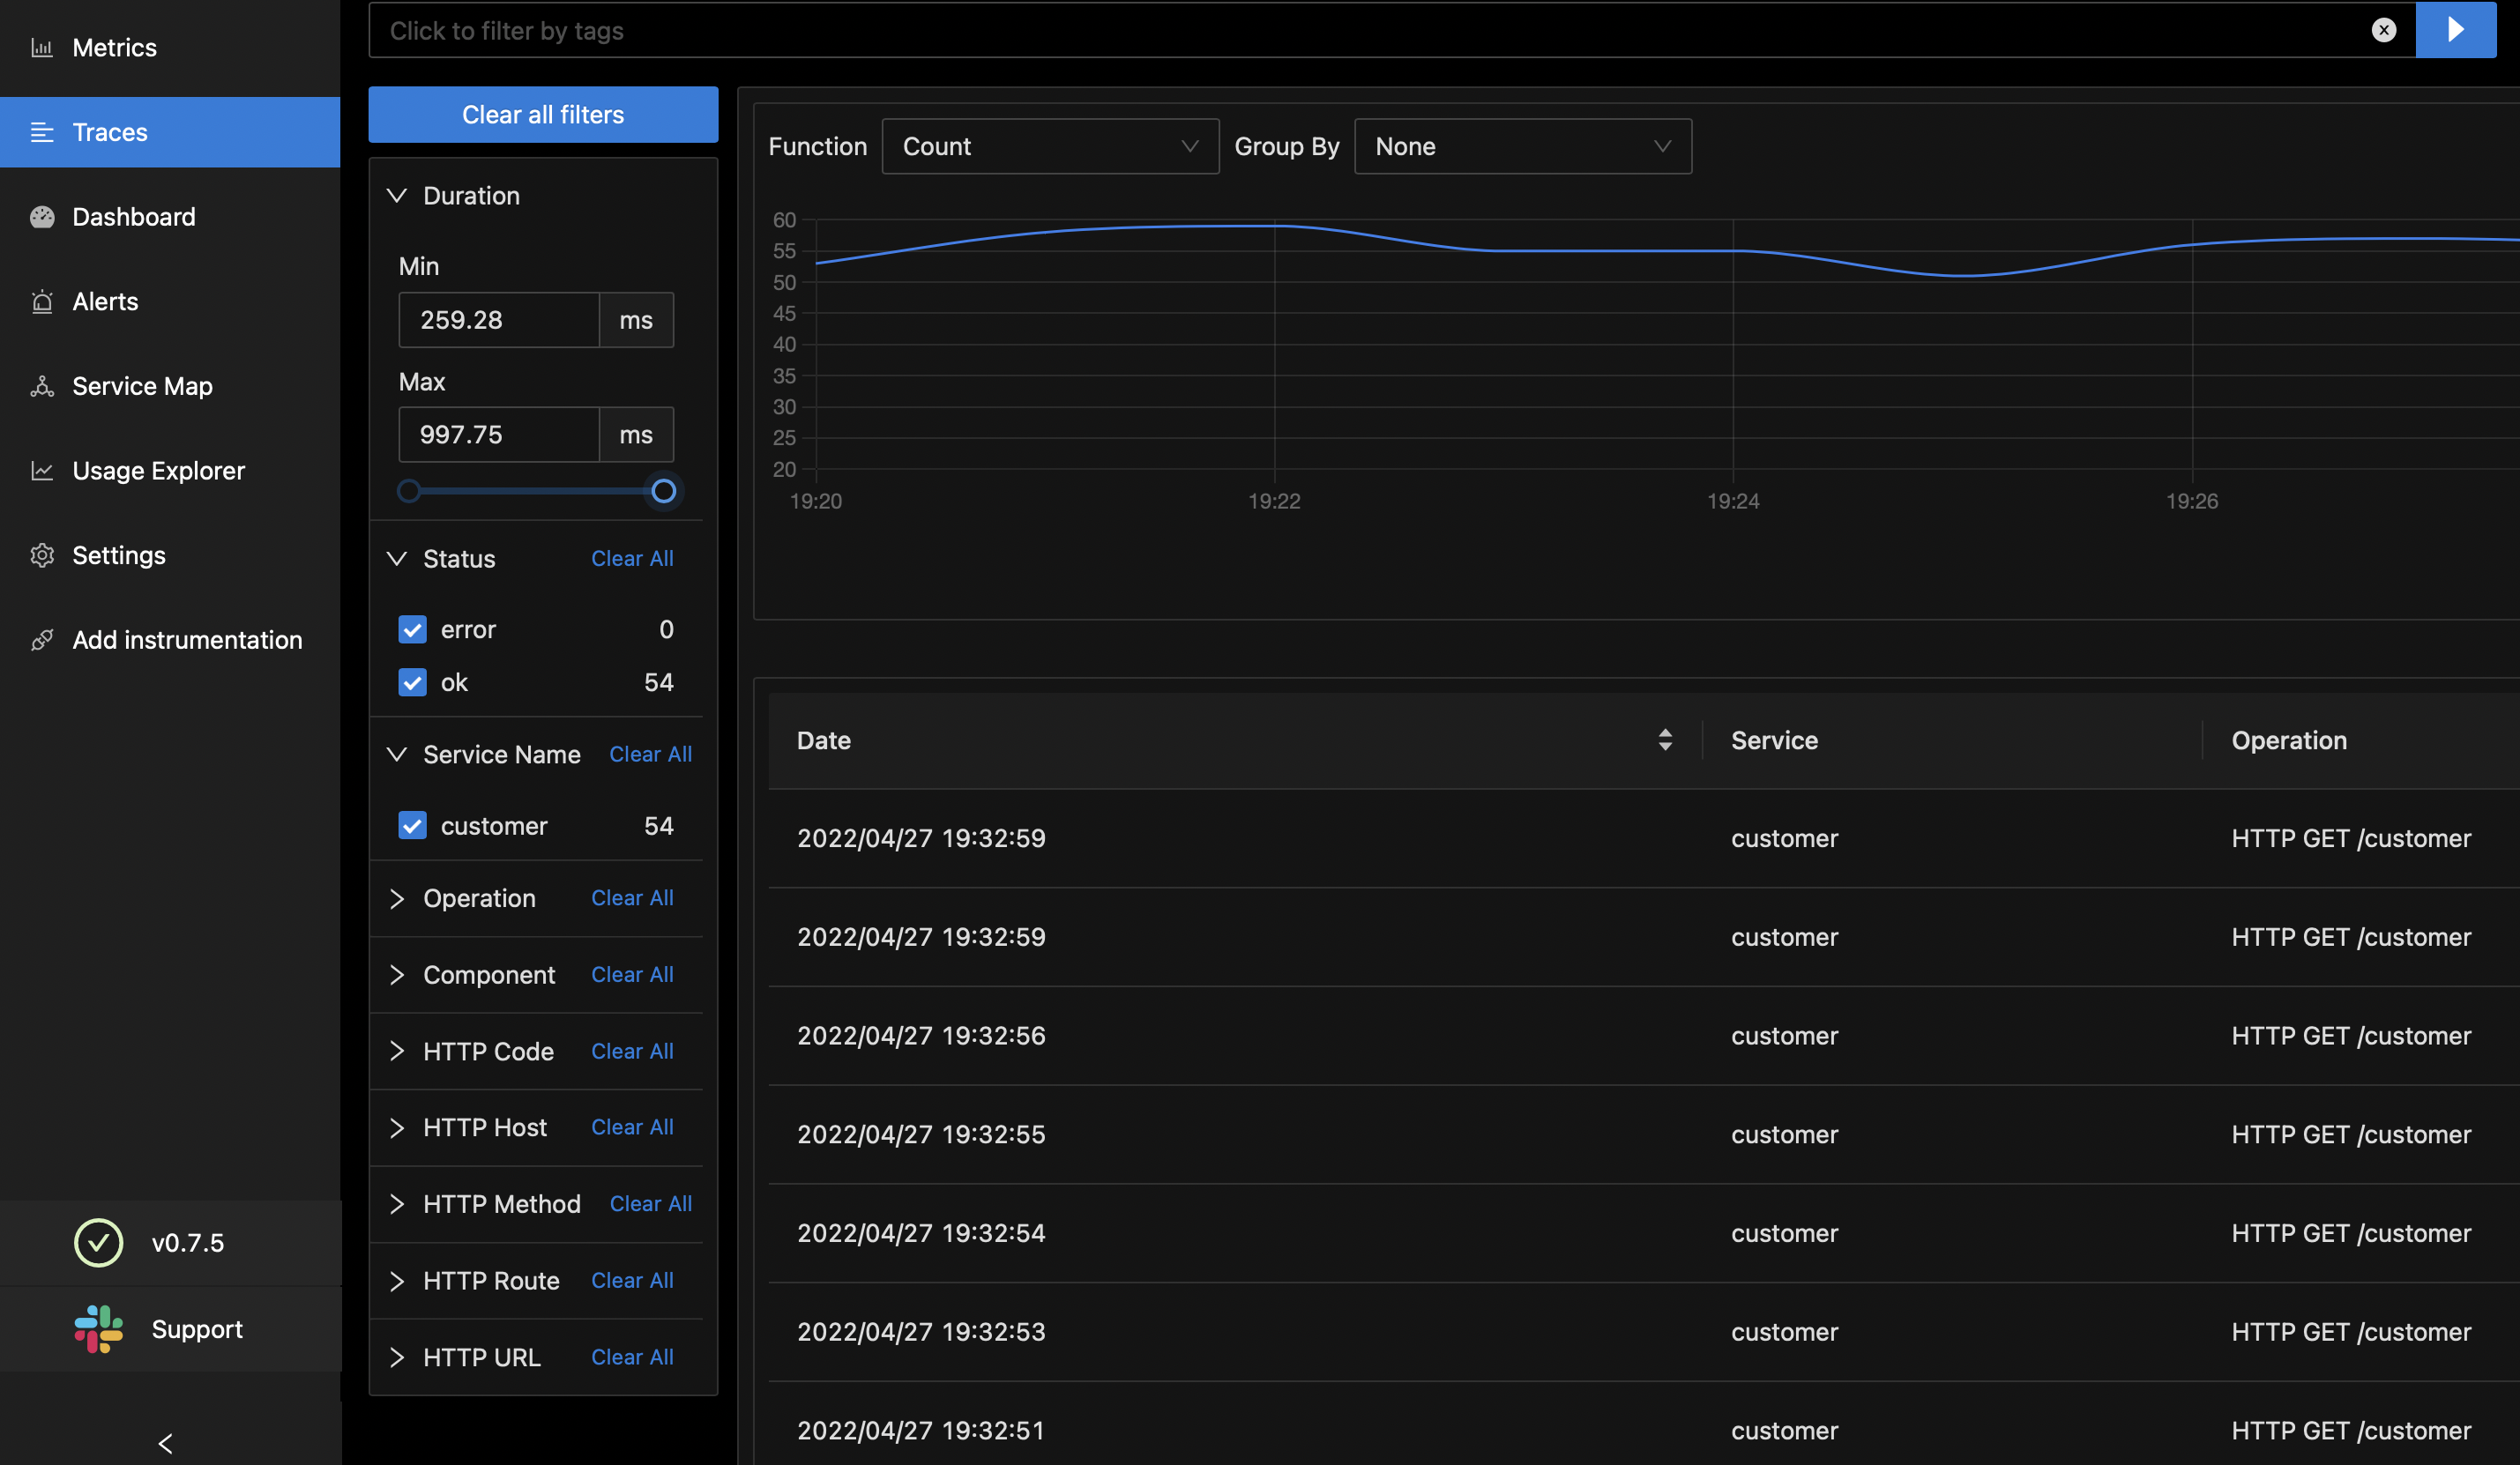Expand the HTTP URL filter section

click(x=397, y=1357)
